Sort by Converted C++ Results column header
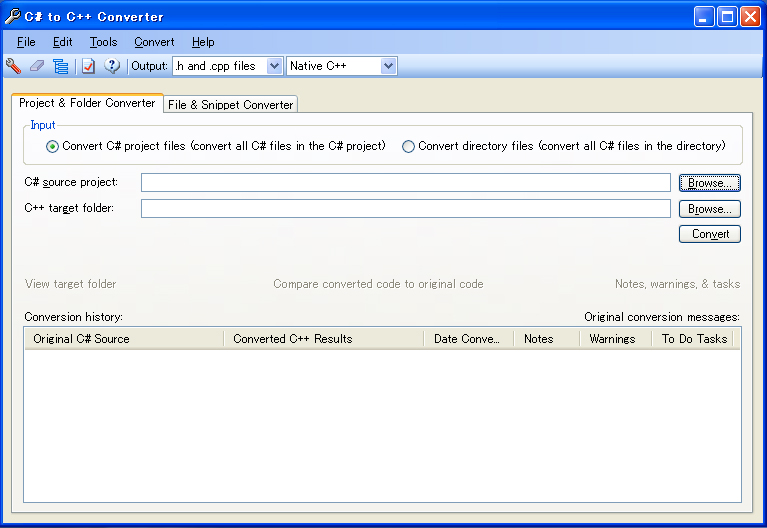Viewport: 767px width, 528px height. [324, 339]
